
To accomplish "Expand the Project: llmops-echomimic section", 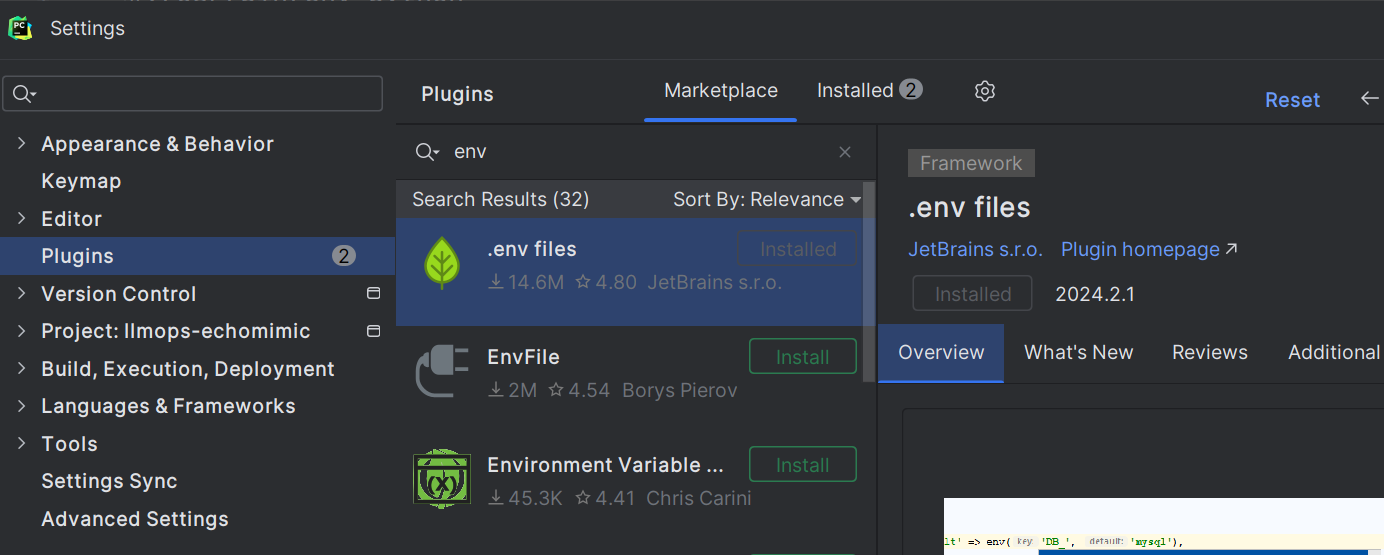I will pos(22,331).
